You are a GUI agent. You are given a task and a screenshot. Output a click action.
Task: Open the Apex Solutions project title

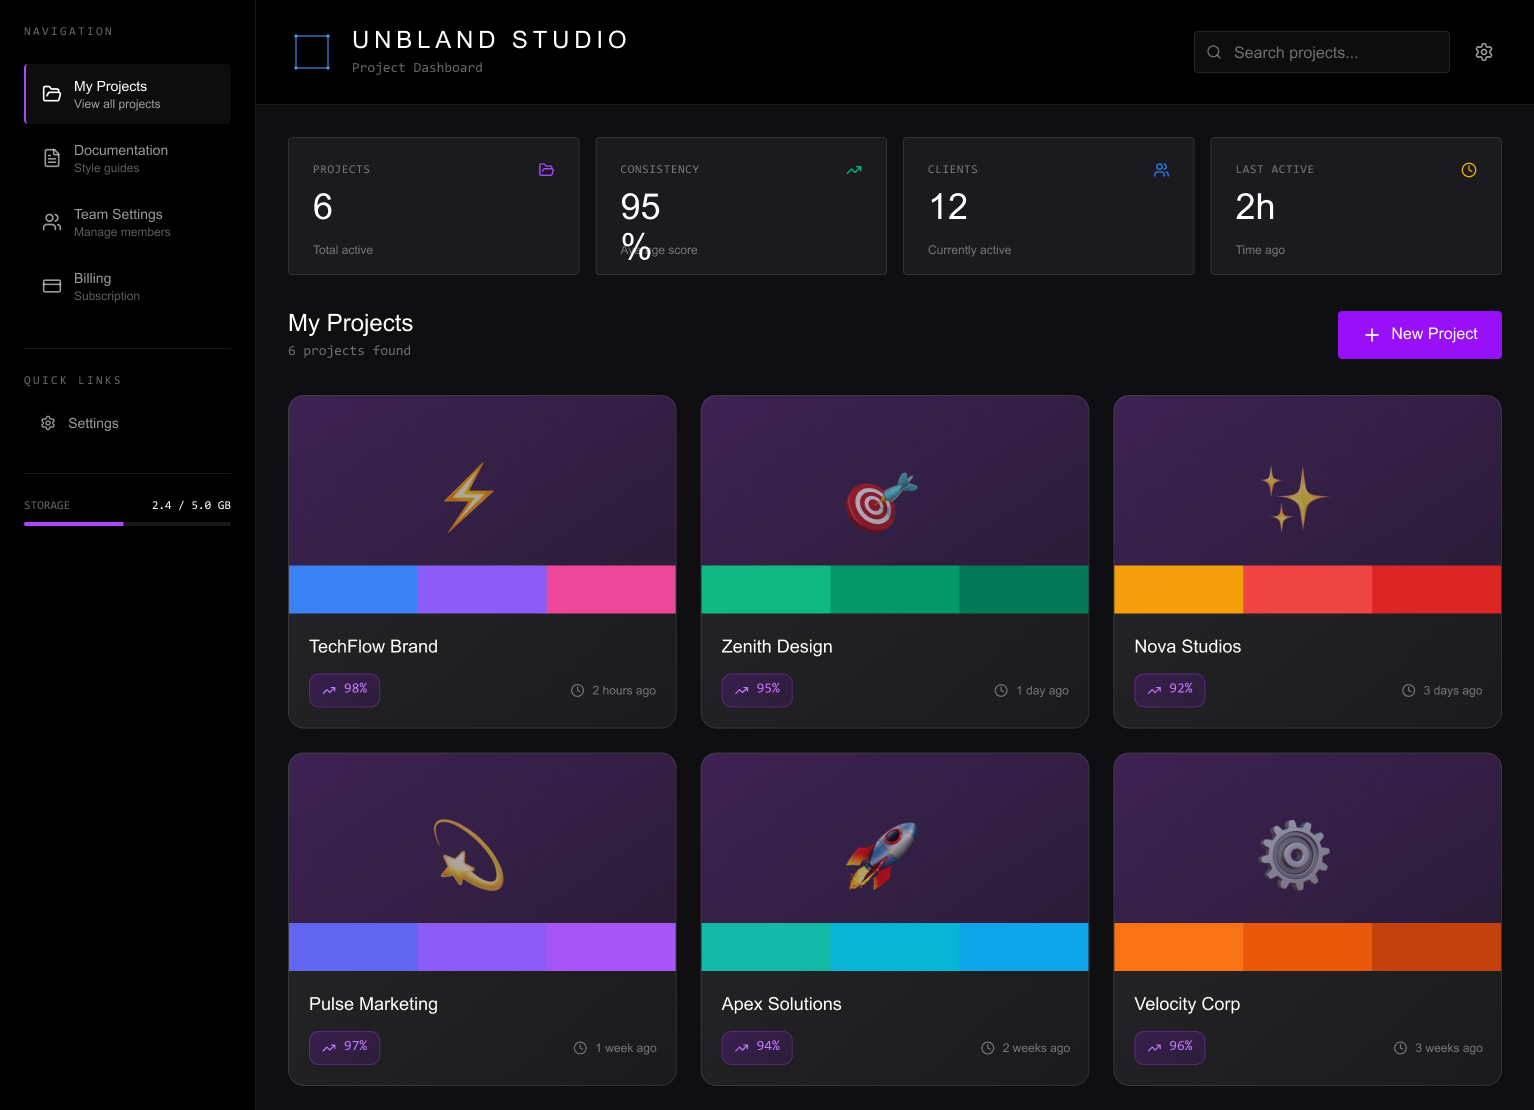click(x=782, y=1004)
